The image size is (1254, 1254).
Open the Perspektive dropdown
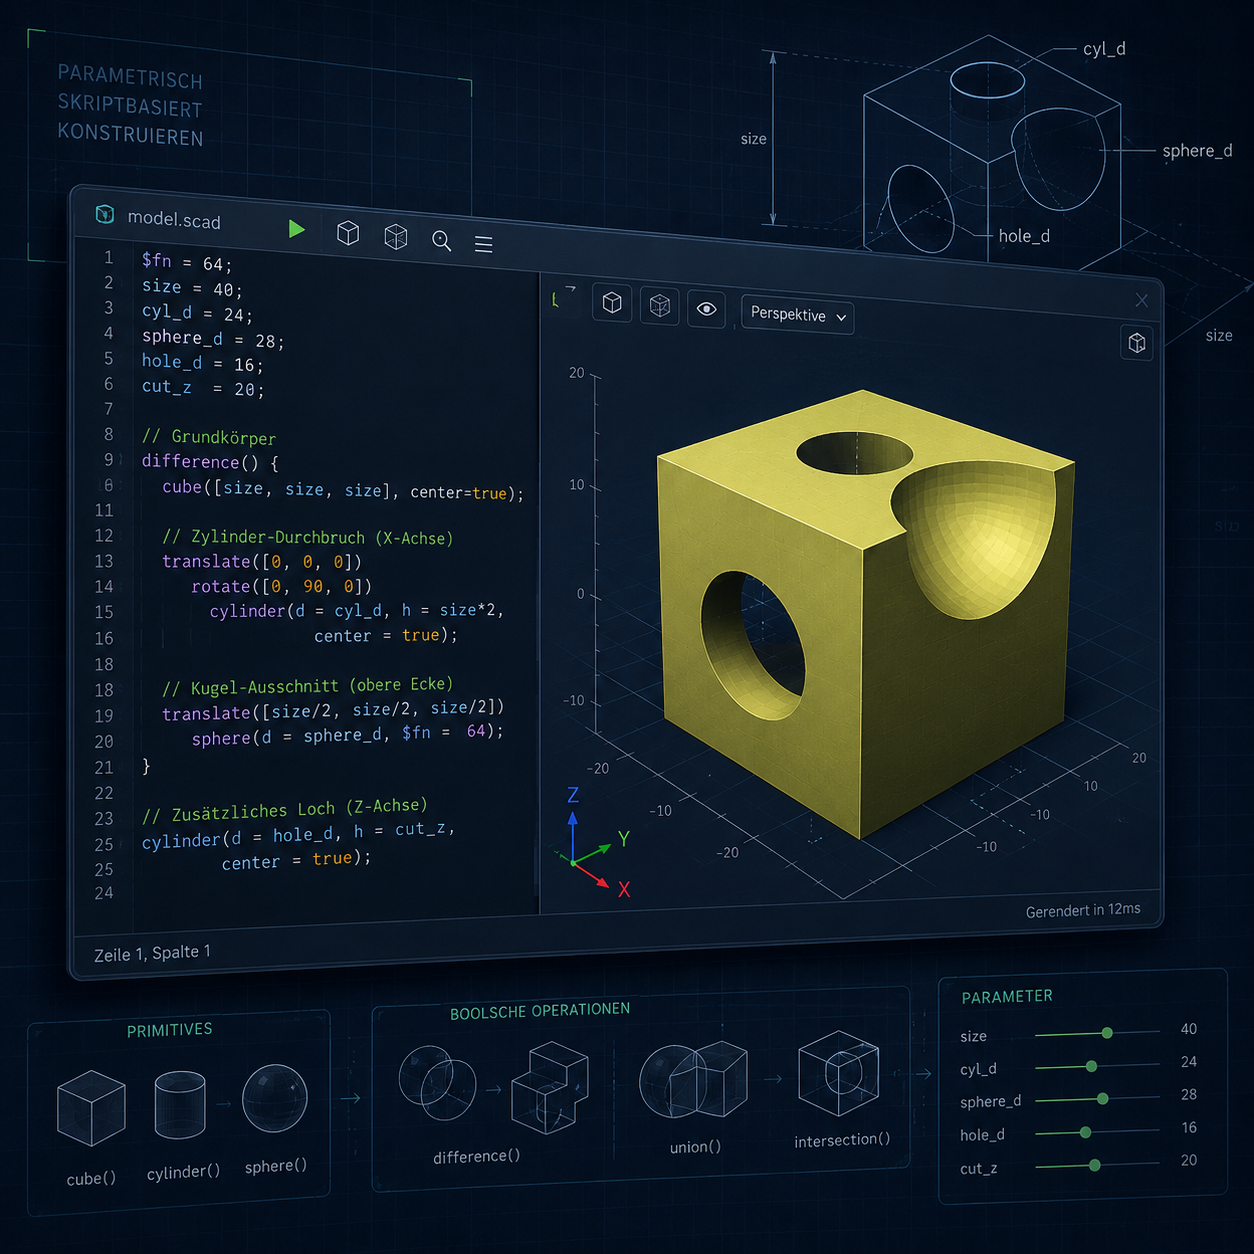tap(797, 315)
